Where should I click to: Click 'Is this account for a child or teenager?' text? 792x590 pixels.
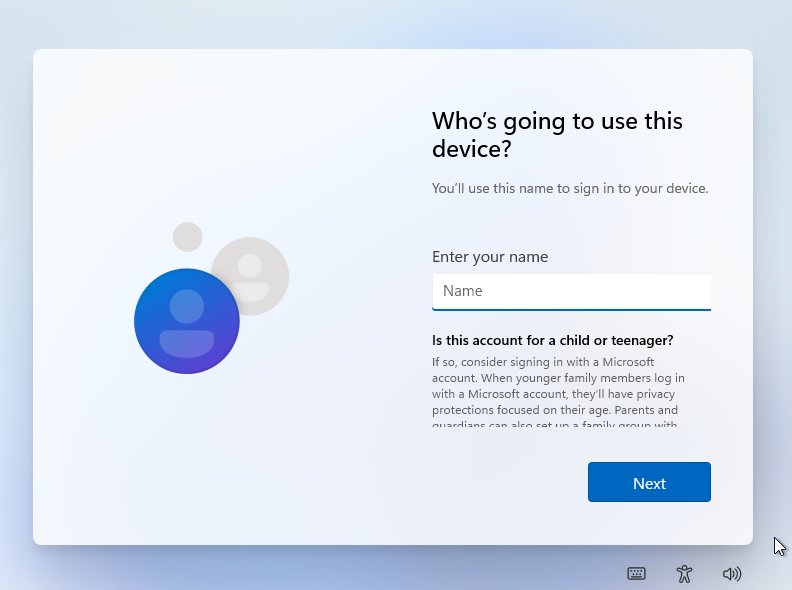tap(553, 340)
